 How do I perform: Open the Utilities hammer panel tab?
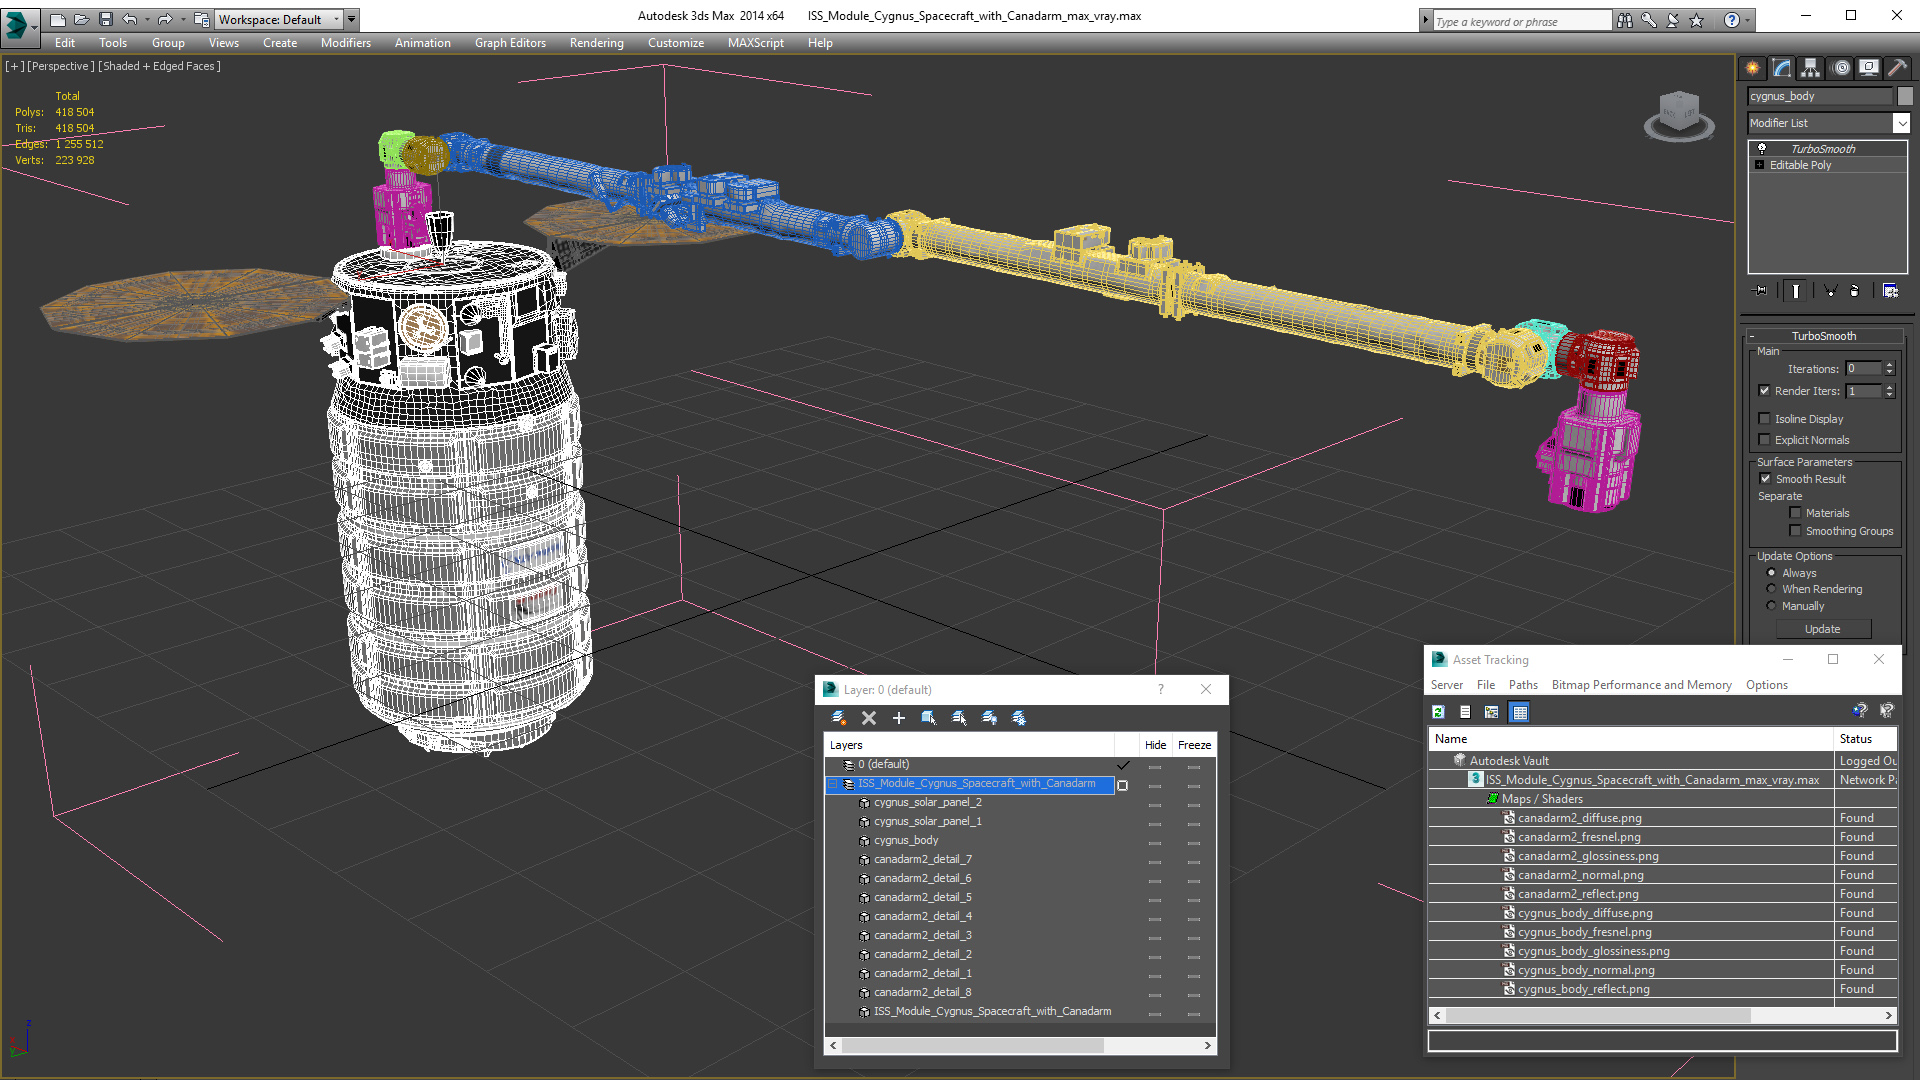coord(1897,68)
